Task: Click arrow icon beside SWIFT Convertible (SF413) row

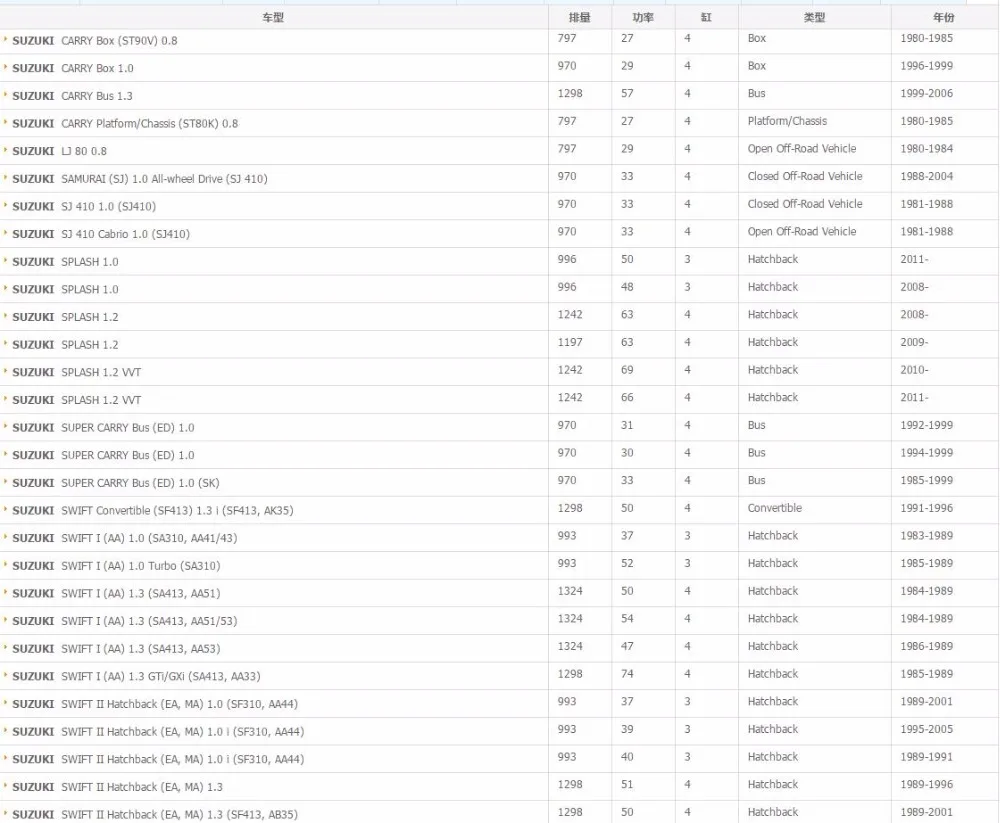Action: point(6,509)
